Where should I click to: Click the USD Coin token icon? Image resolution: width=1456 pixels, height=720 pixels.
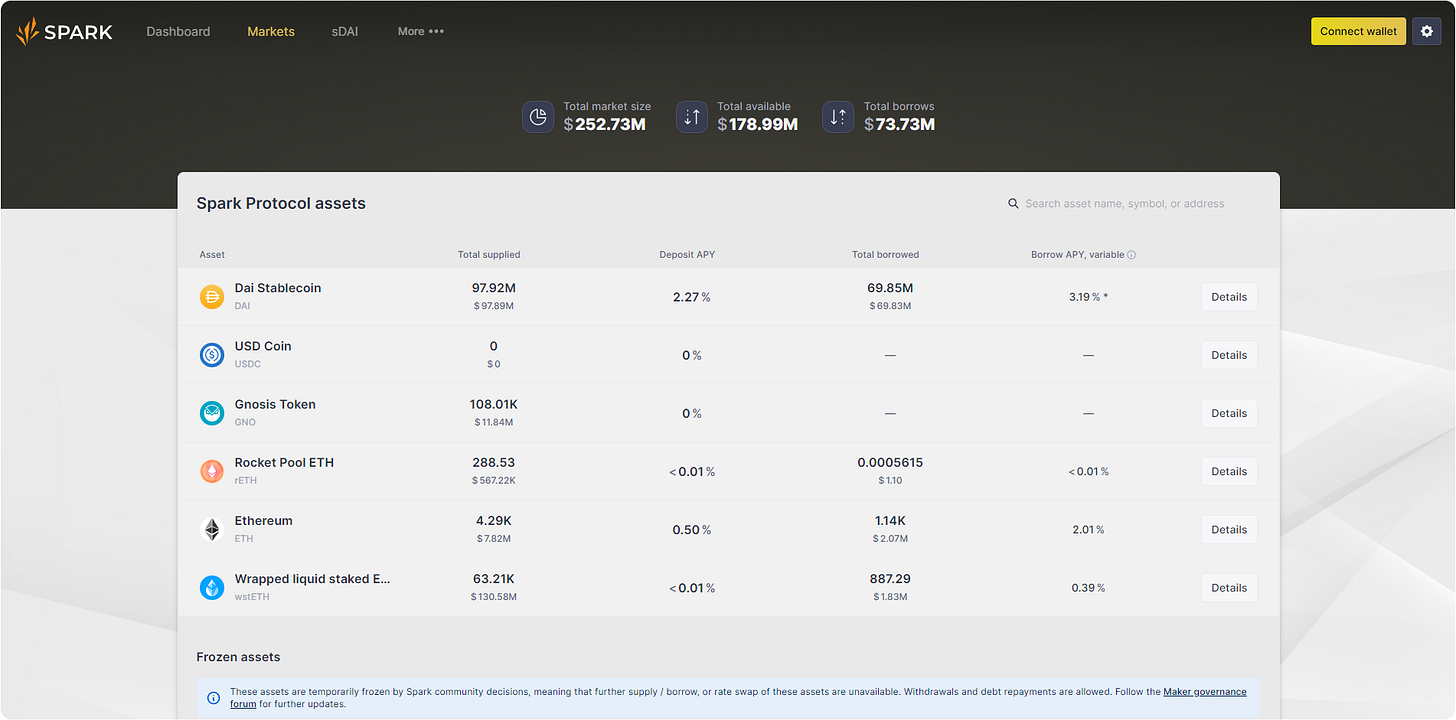[212, 354]
